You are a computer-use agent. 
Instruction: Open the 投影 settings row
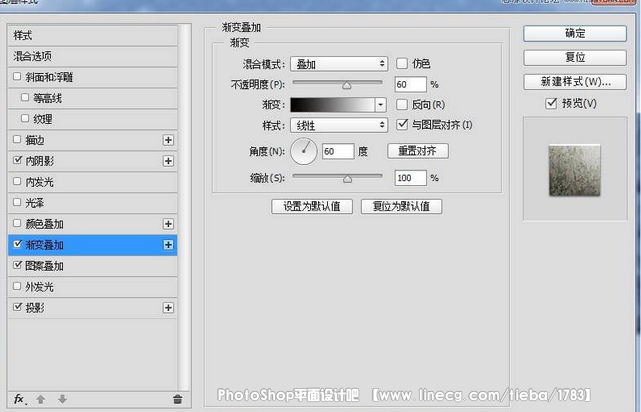coord(93,307)
